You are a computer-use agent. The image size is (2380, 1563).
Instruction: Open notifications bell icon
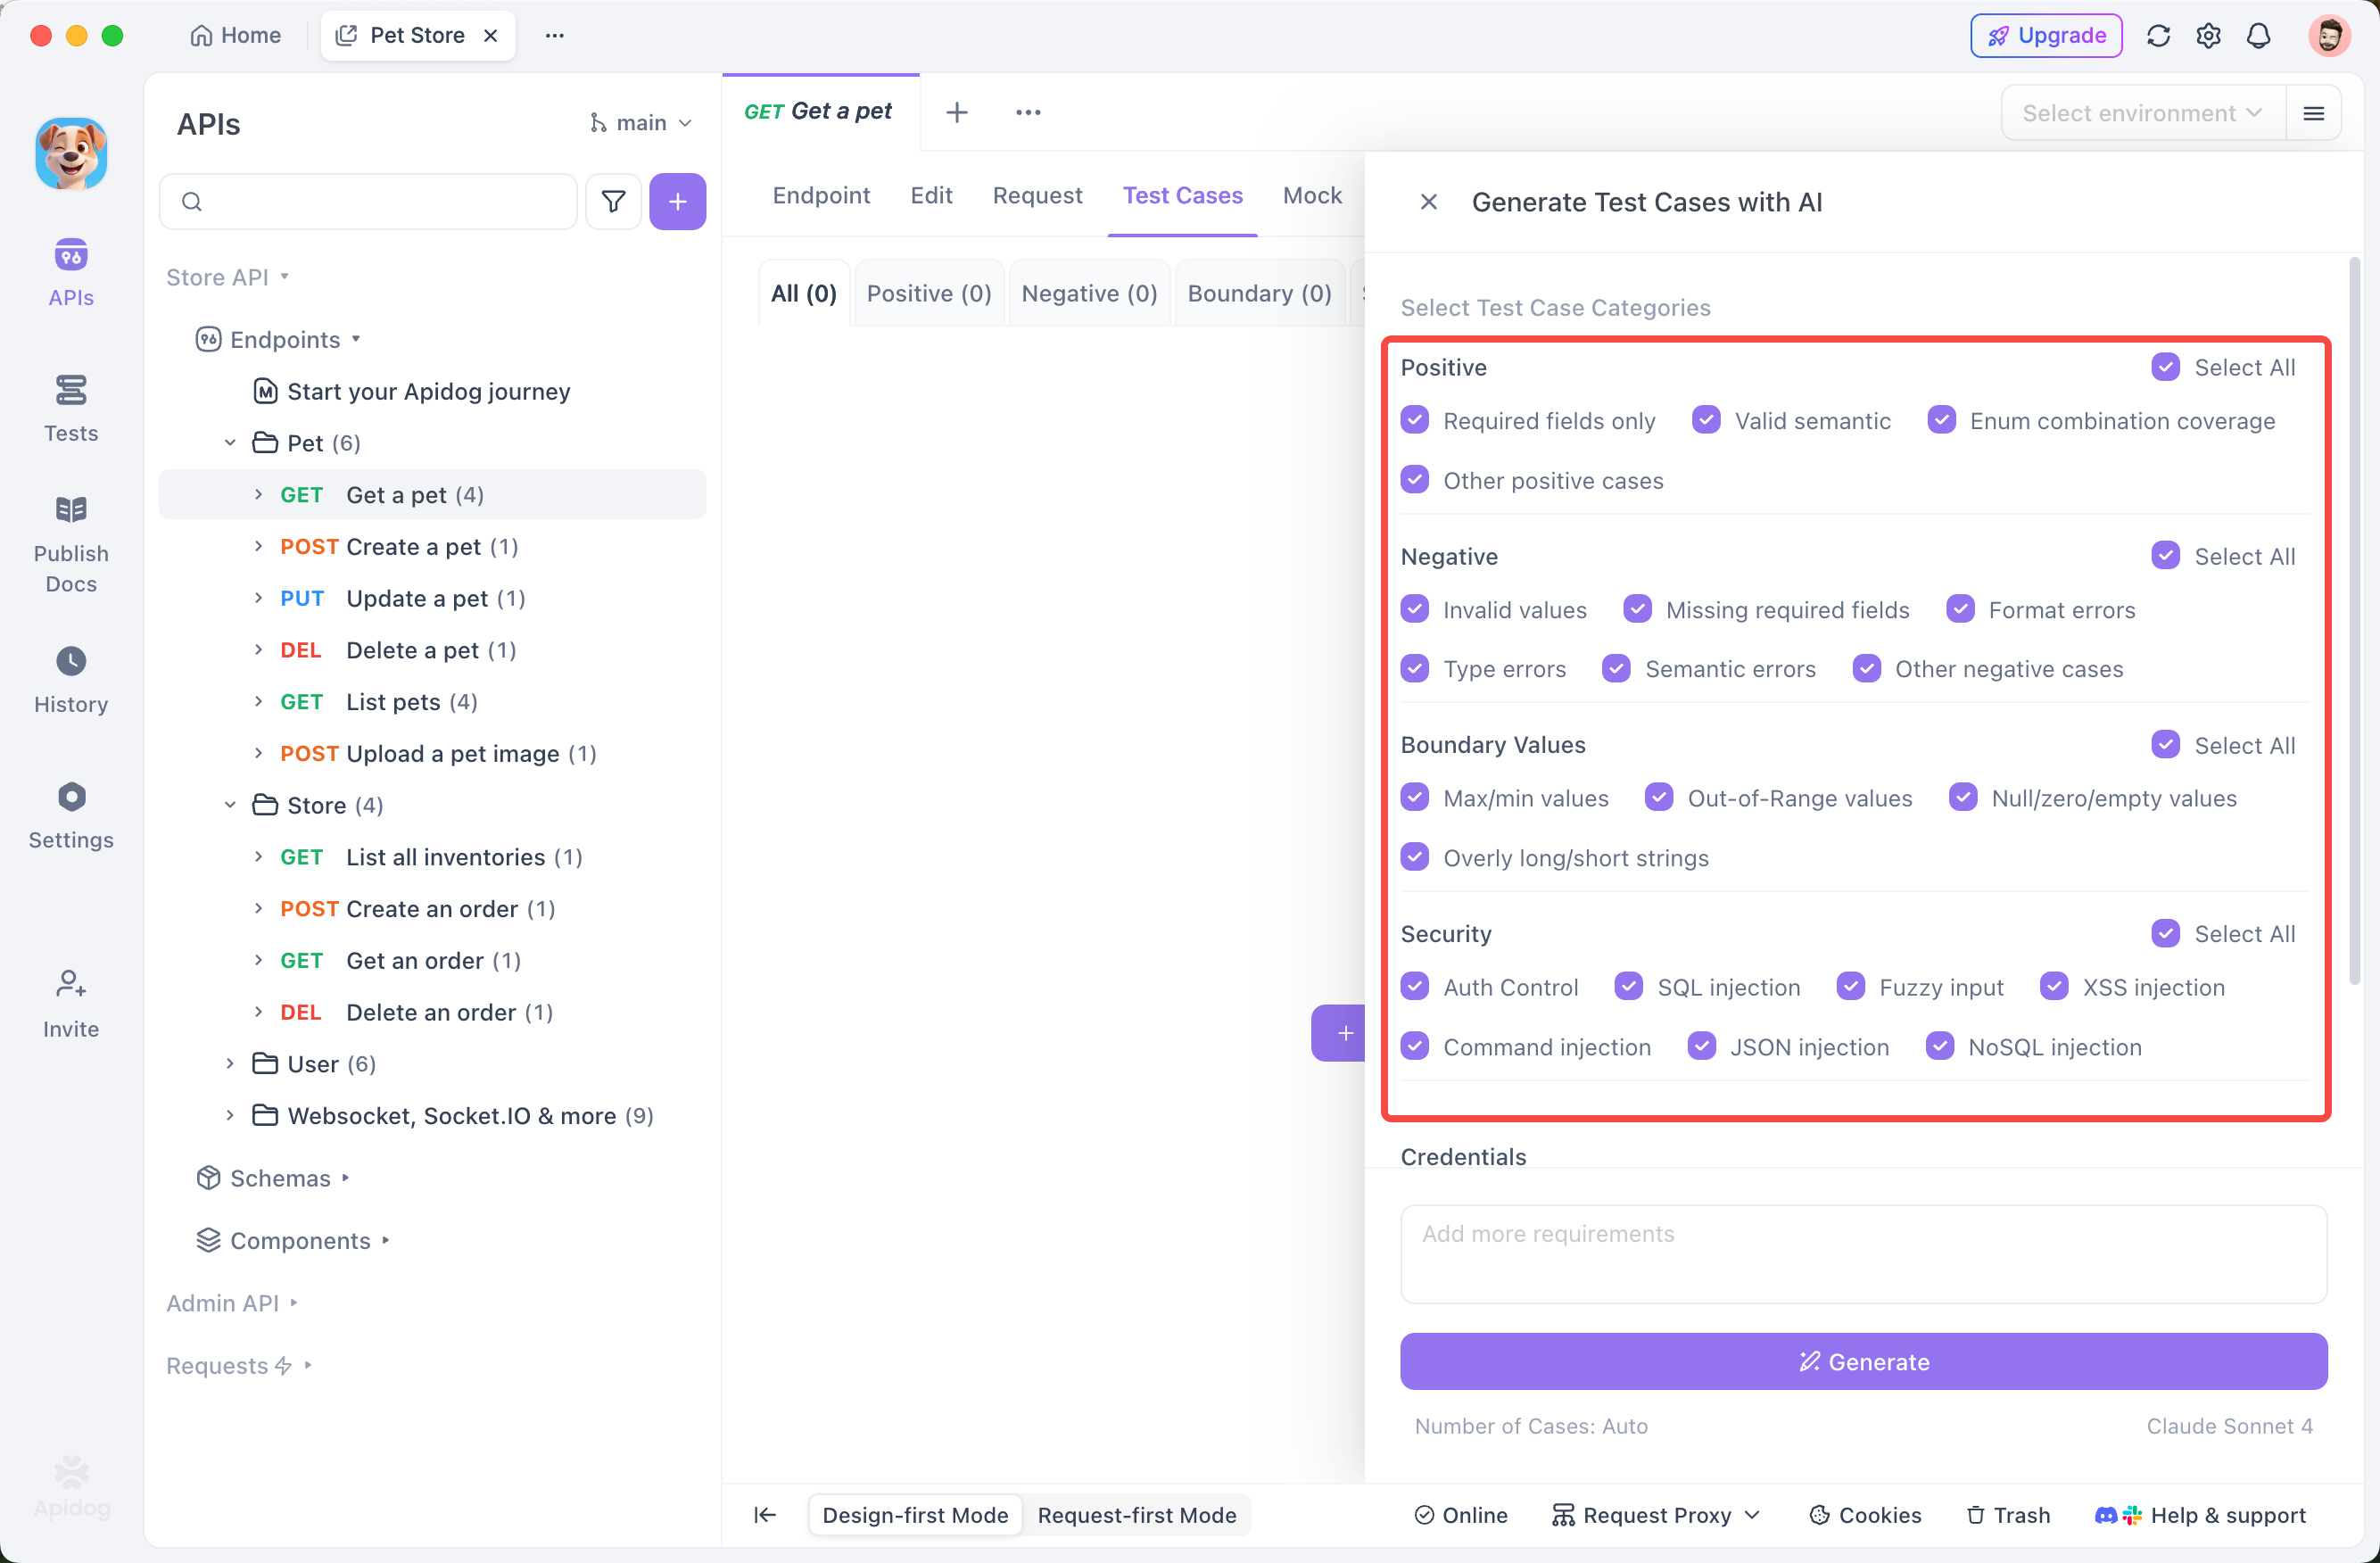[x=2258, y=36]
